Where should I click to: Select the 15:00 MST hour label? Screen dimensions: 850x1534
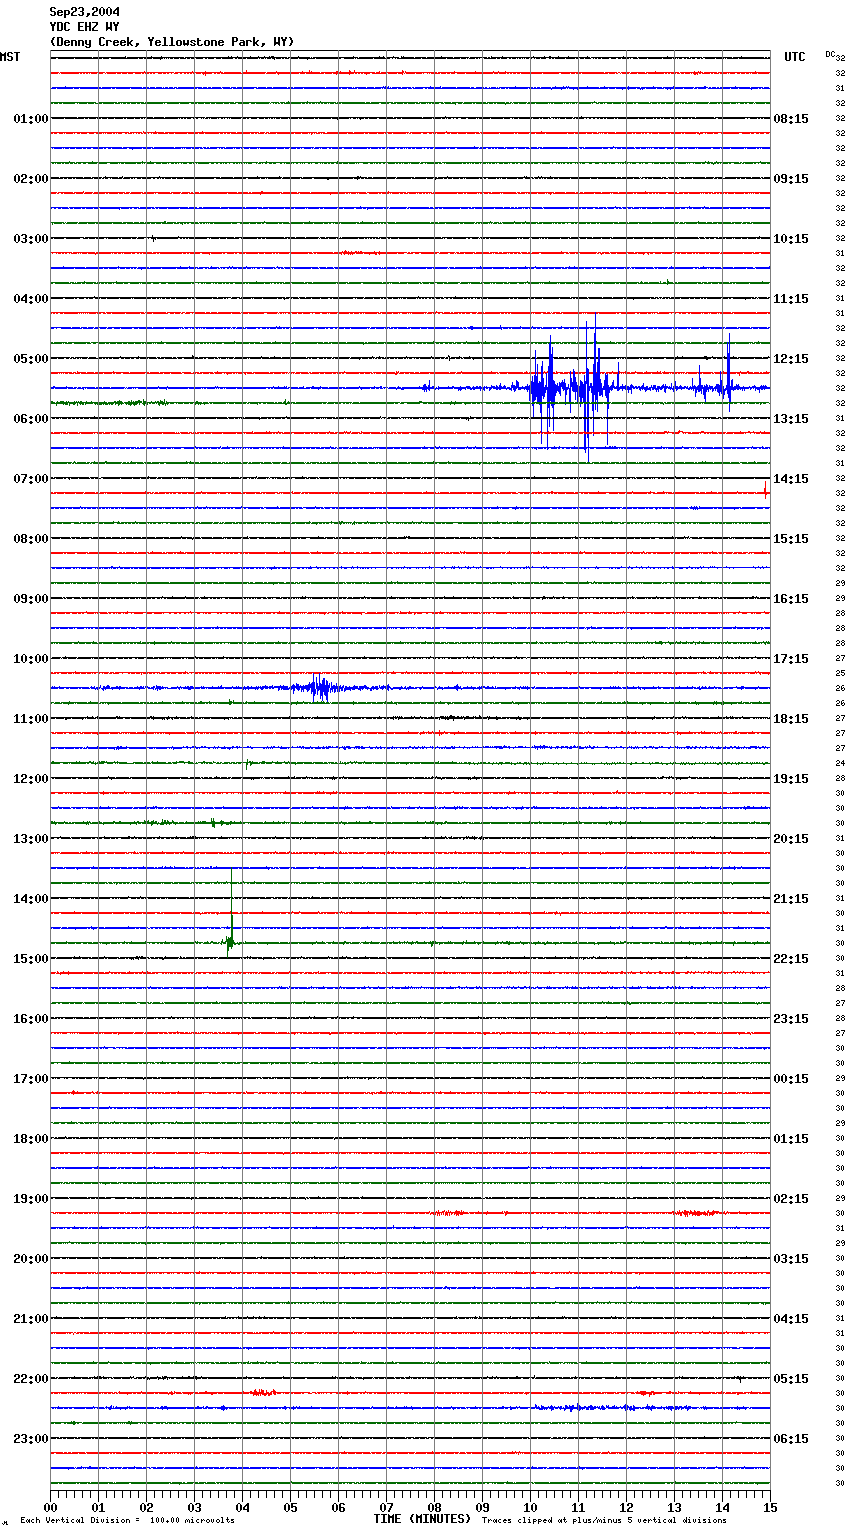[x=31, y=959]
